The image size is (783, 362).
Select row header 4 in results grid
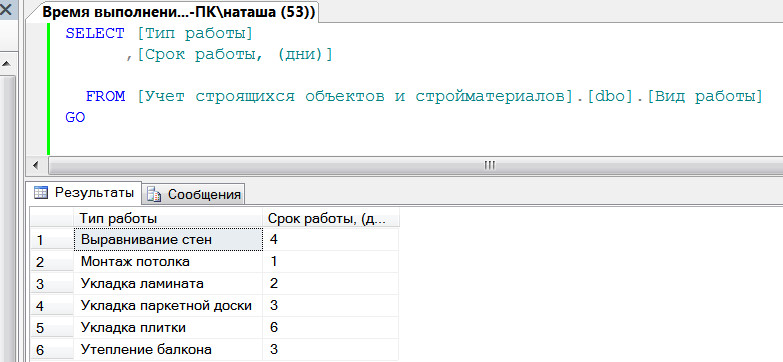click(x=51, y=306)
